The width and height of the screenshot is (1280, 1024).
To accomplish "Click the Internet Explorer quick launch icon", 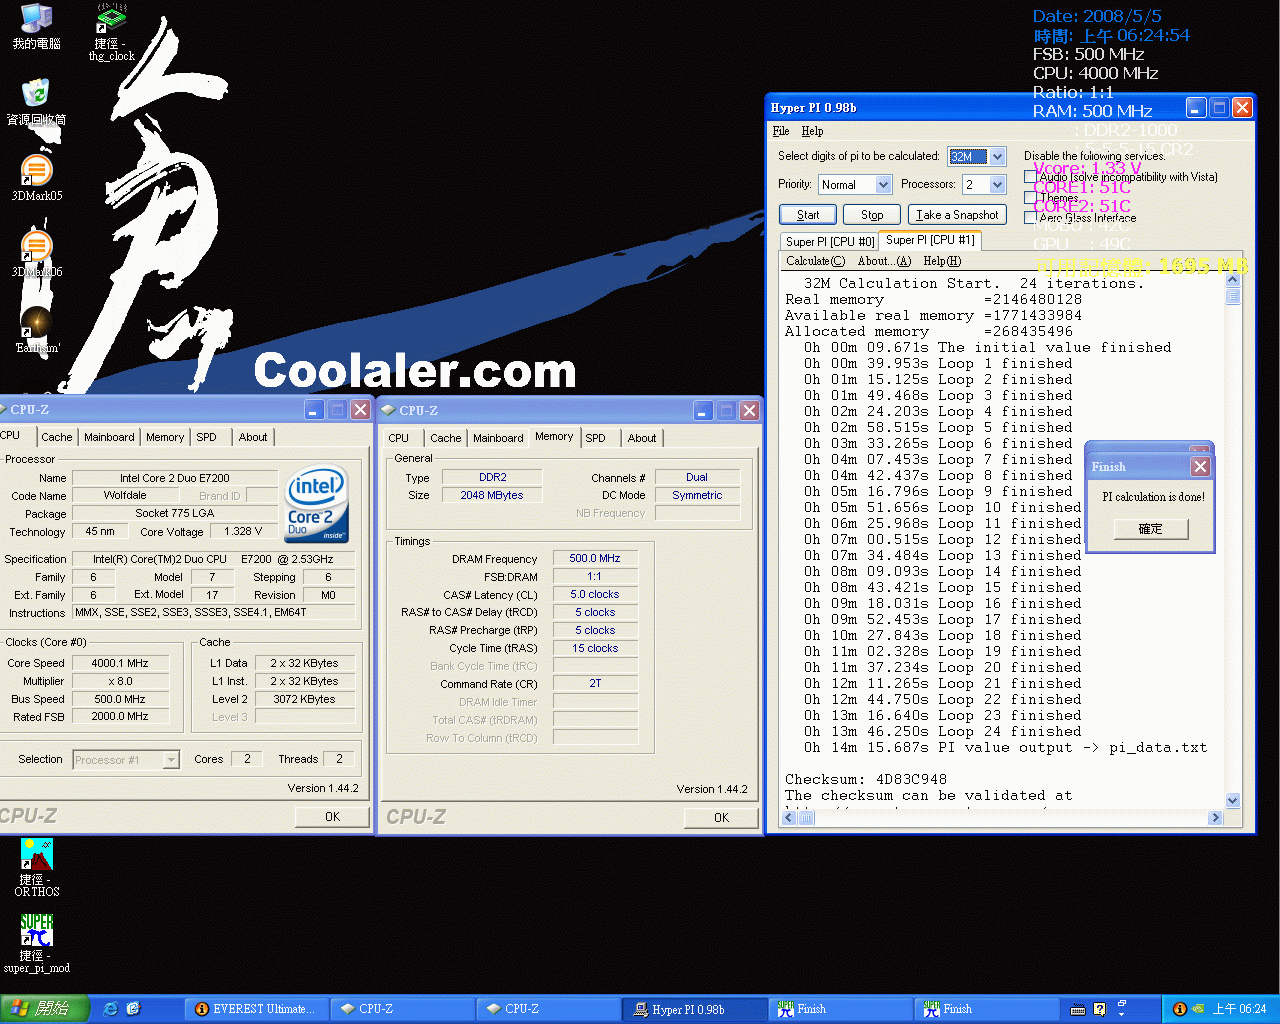I will [x=110, y=1009].
